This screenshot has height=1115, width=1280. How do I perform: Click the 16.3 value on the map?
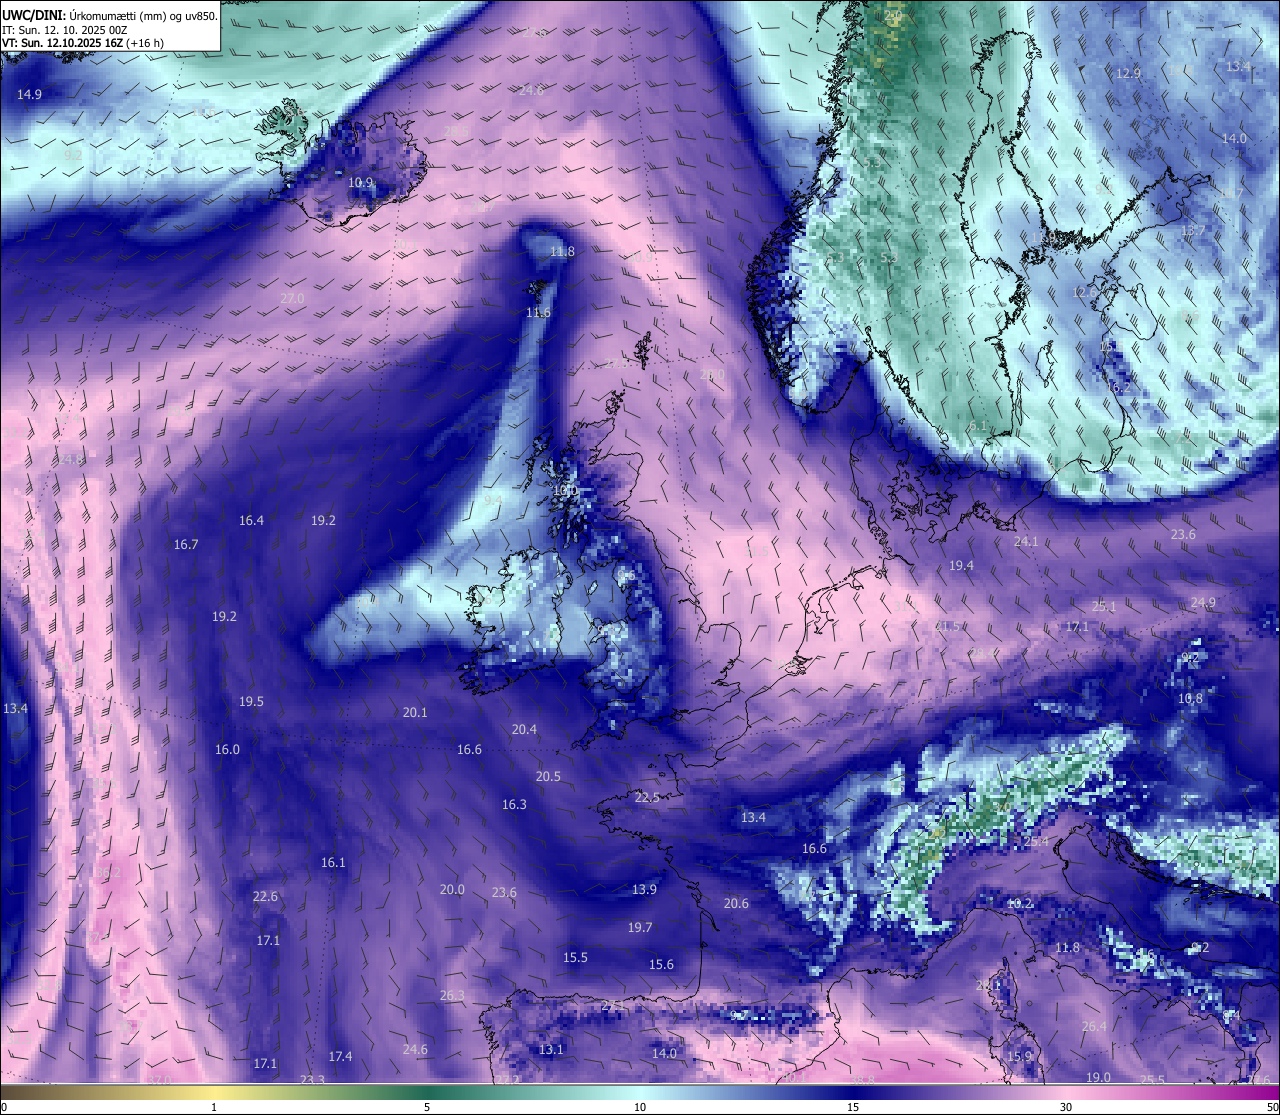coord(514,805)
